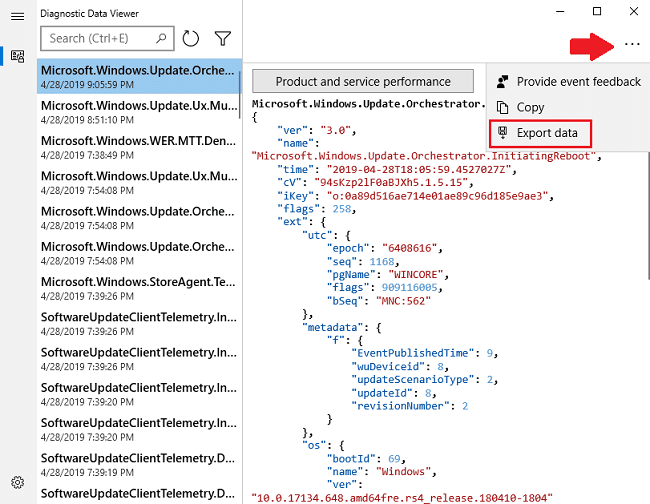Click the Copy icon in menu
Image resolution: width=650 pixels, height=504 pixels.
(502, 107)
